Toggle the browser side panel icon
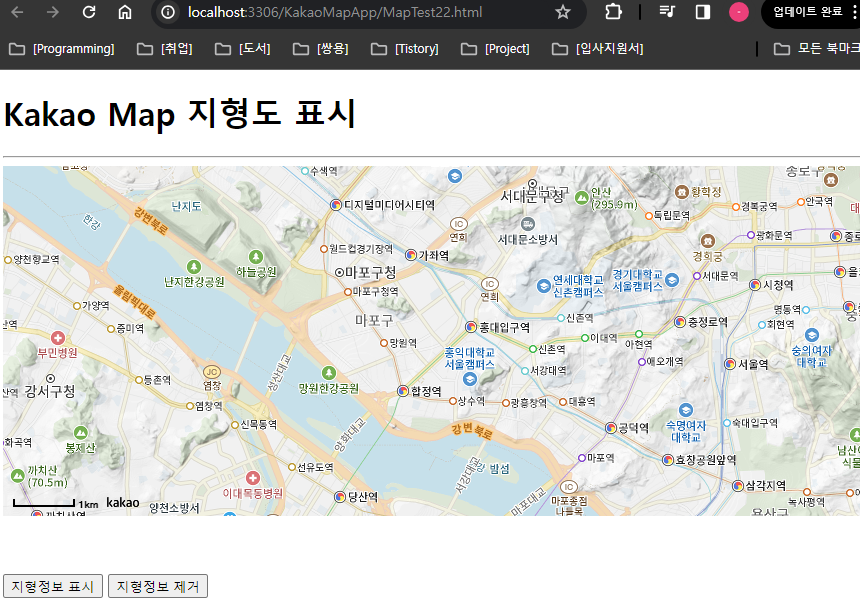The width and height of the screenshot is (860, 616). pos(703,12)
